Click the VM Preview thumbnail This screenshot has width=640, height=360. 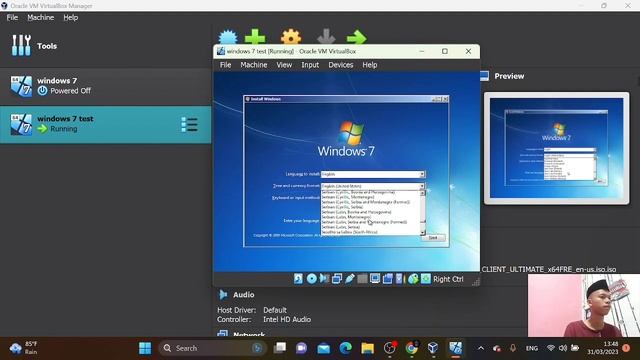pos(556,148)
